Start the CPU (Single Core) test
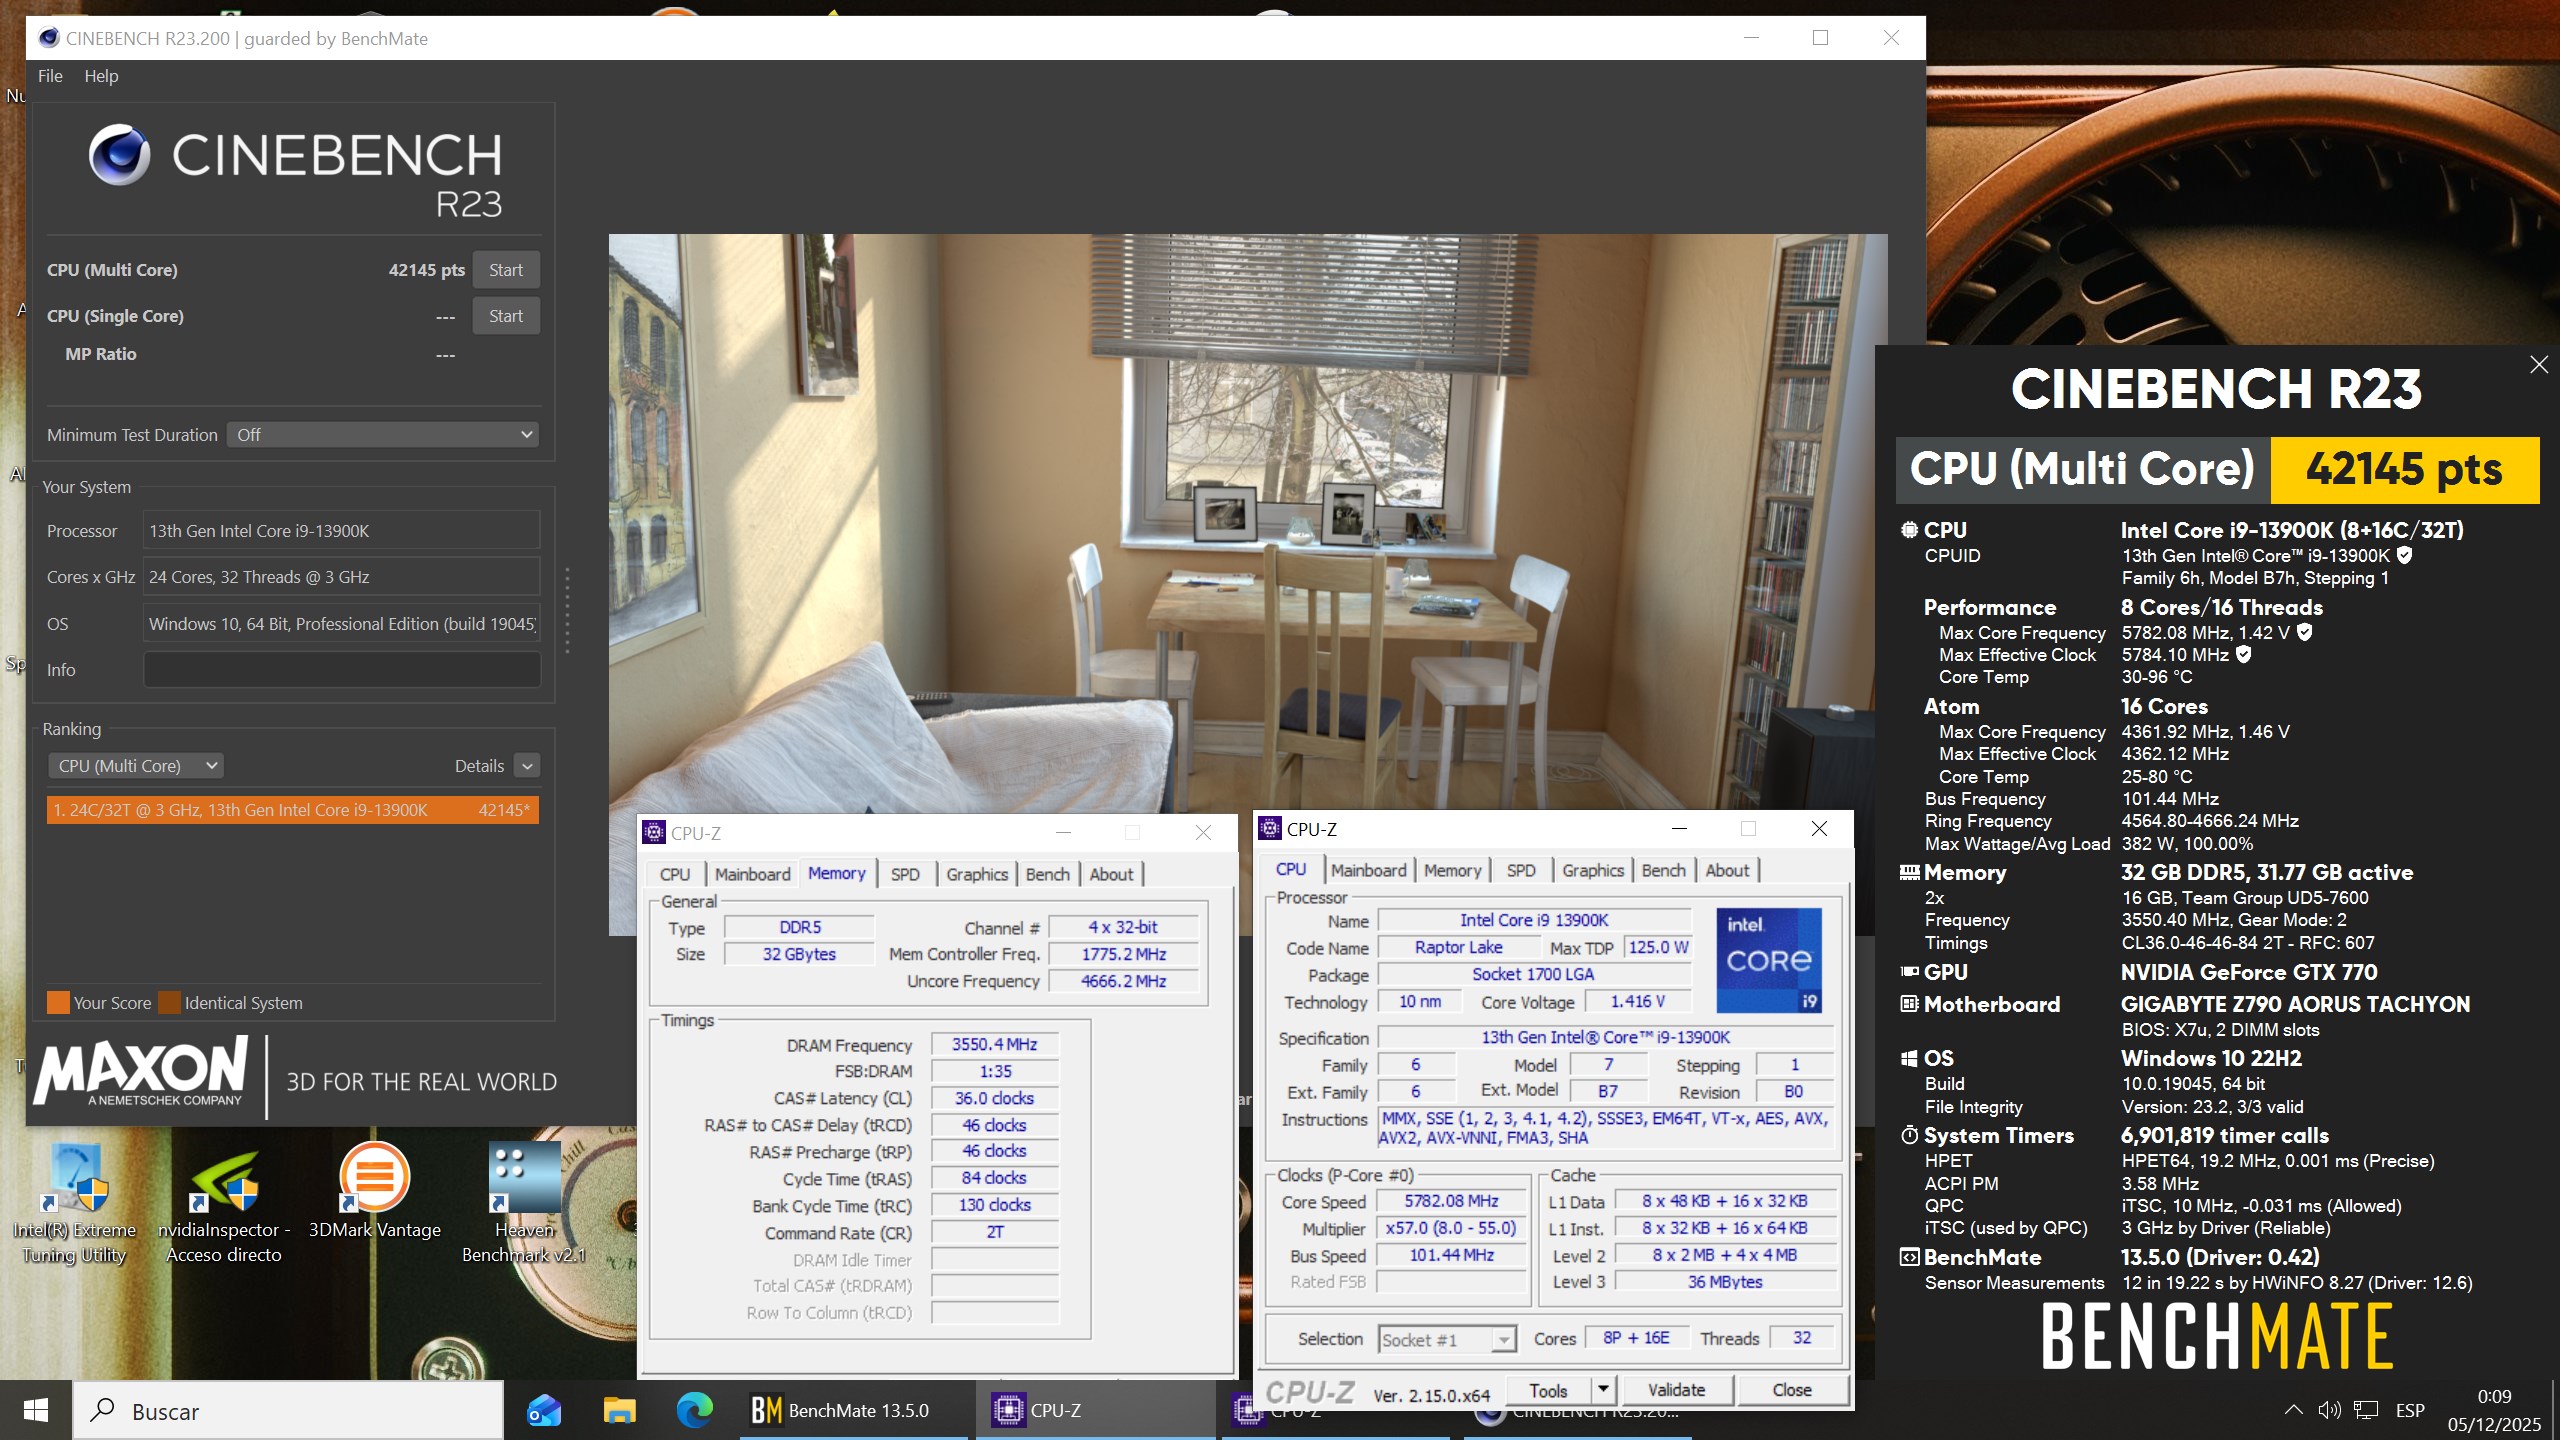 (x=505, y=316)
